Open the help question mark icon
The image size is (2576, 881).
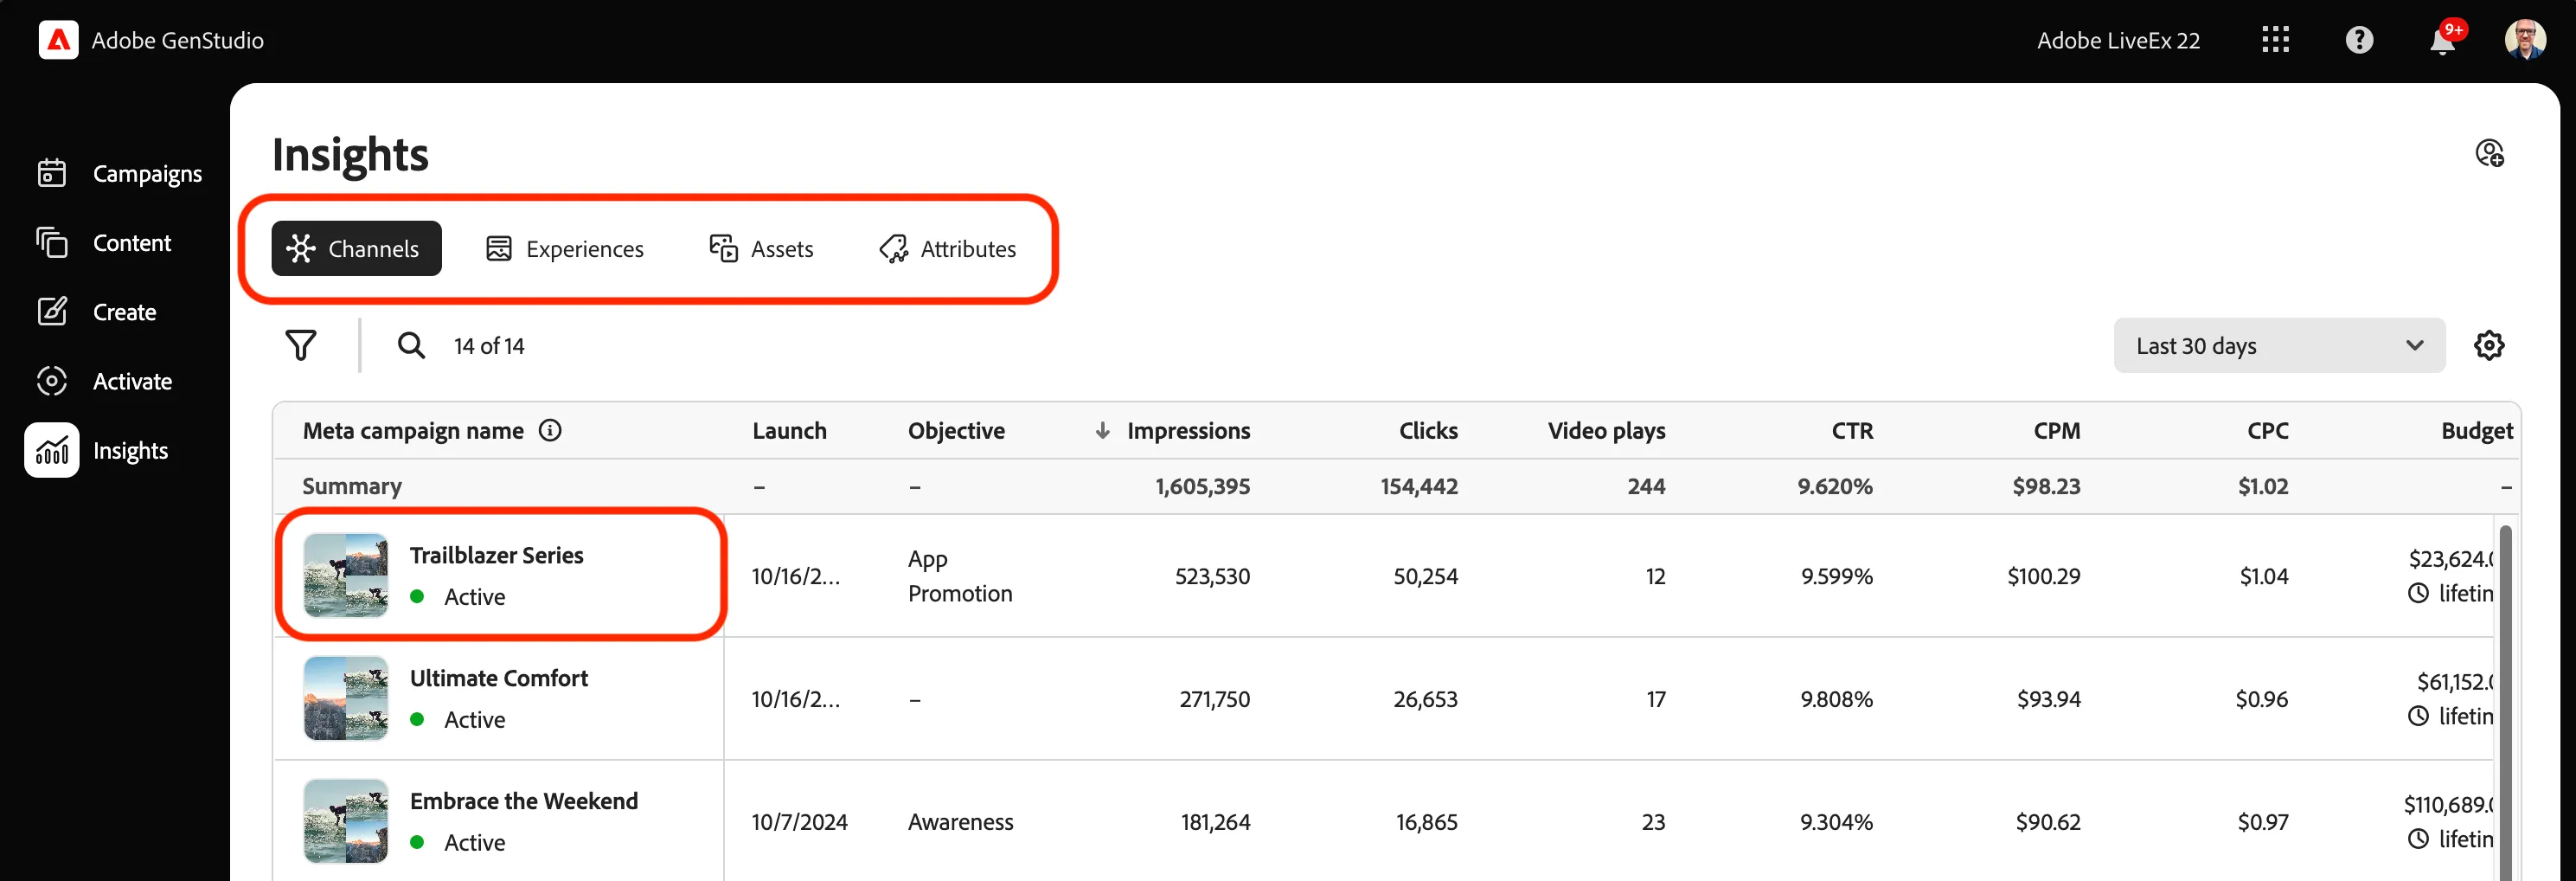pos(2359,40)
